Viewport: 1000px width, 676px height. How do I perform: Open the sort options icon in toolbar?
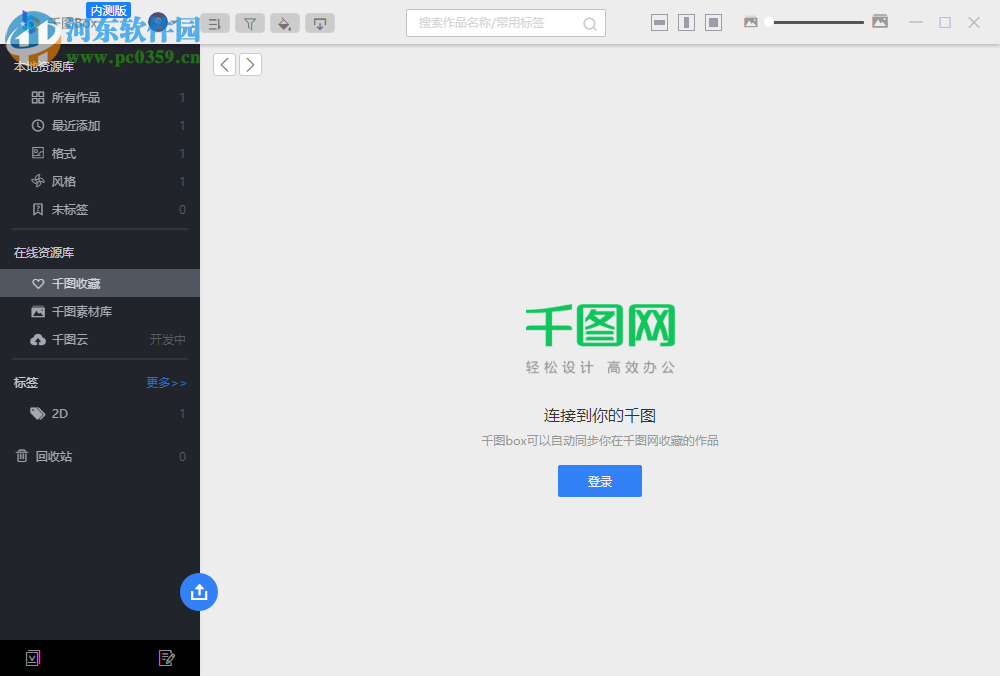pos(214,23)
